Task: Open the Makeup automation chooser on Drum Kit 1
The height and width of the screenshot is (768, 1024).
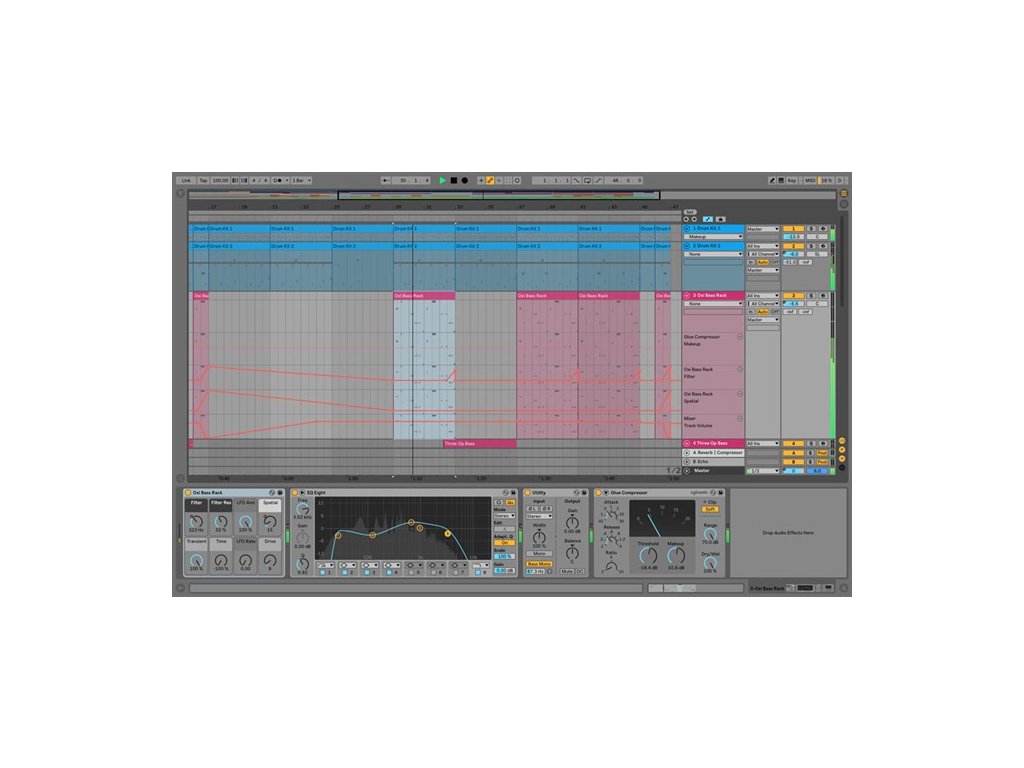Action: 713,236
